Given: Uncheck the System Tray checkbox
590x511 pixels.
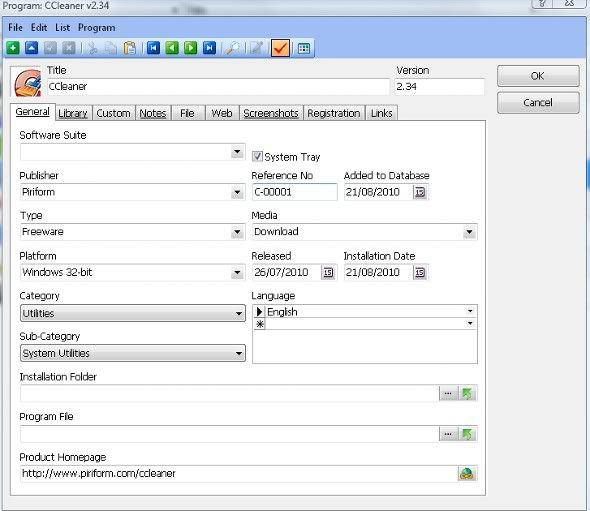Looking at the screenshot, I should pyautogui.click(x=257, y=156).
